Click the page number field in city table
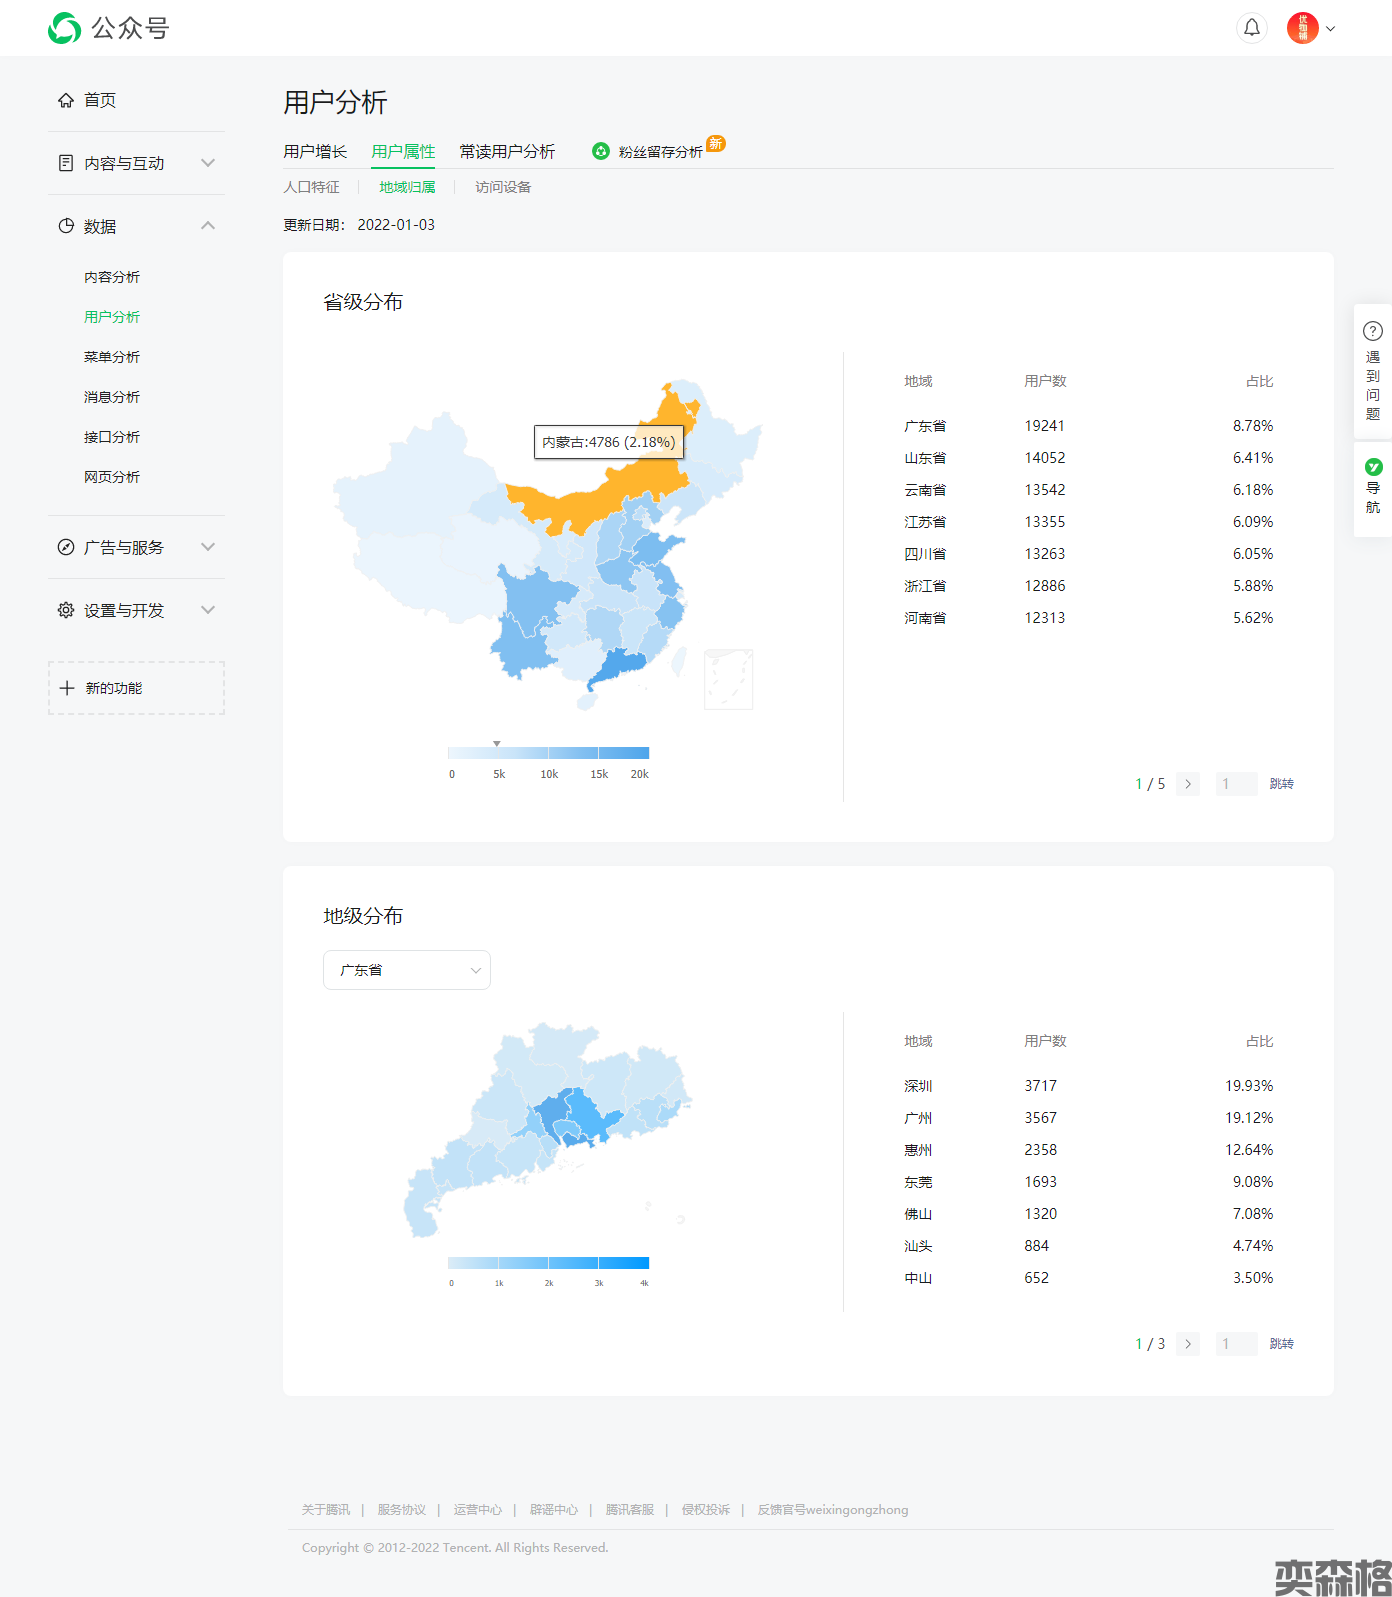 [1236, 1344]
